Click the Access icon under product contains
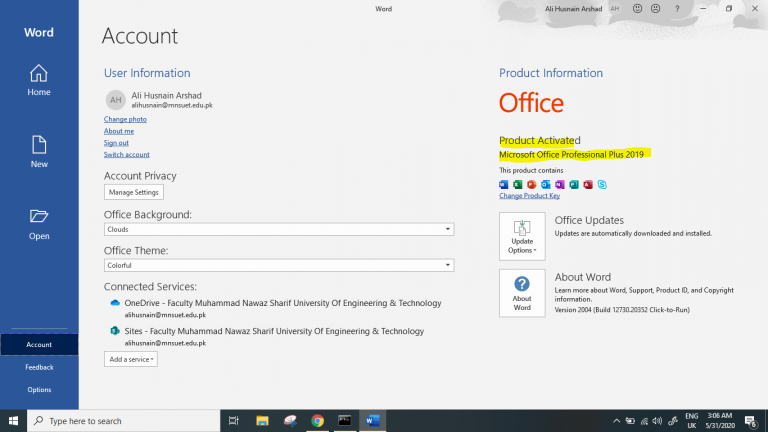The width and height of the screenshot is (768, 432). [x=588, y=184]
